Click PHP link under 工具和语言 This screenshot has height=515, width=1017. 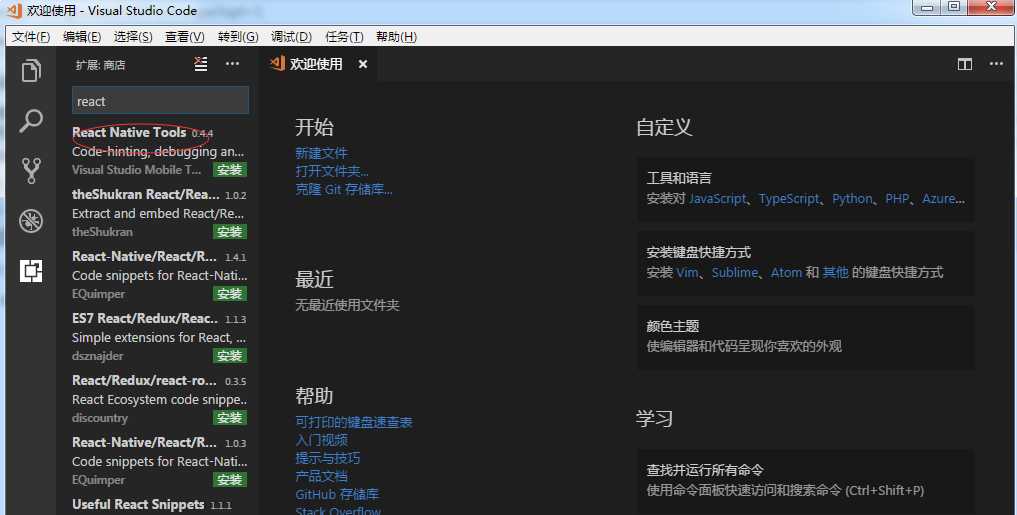pos(897,199)
